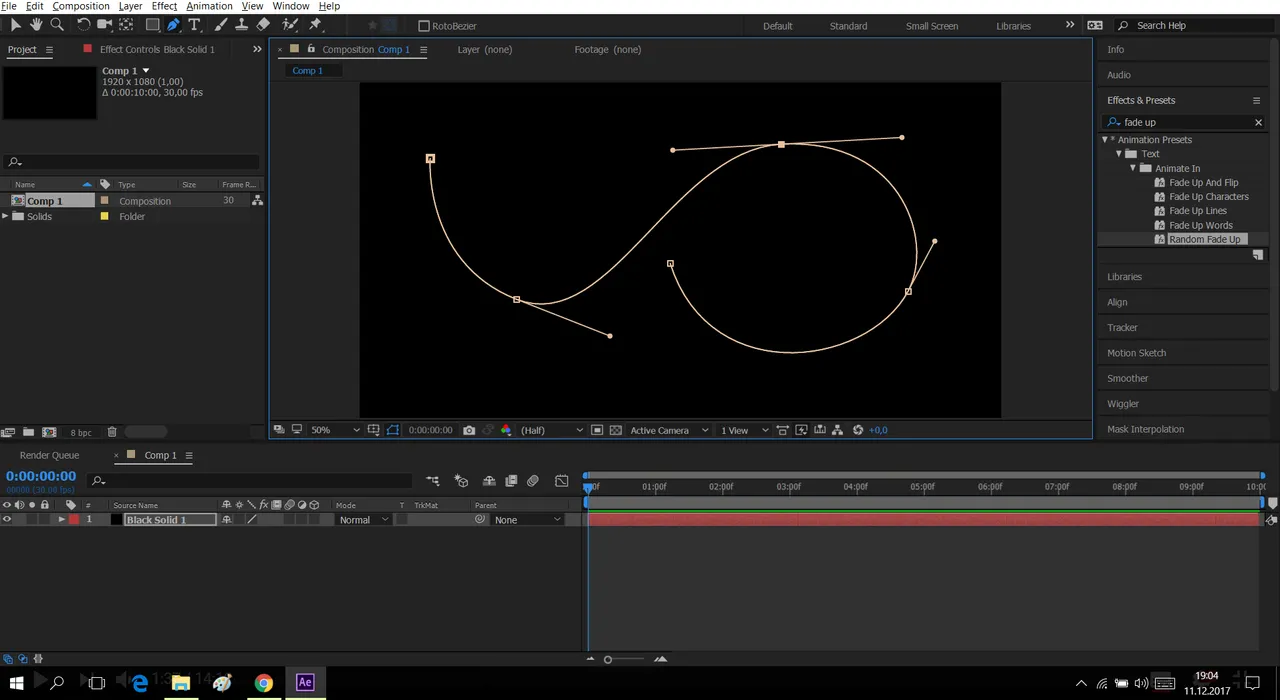
Task: Select the Eraser tool
Action: pos(263,25)
